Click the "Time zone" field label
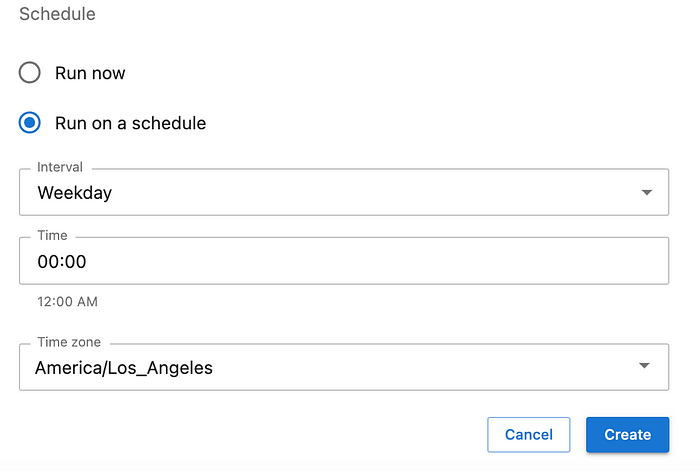The image size is (700, 472). 69,342
